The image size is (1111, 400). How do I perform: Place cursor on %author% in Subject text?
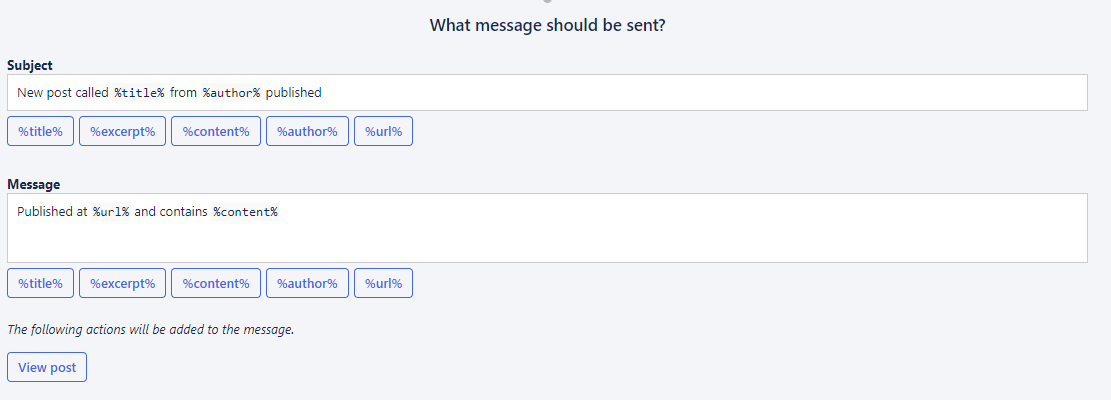click(x=231, y=93)
